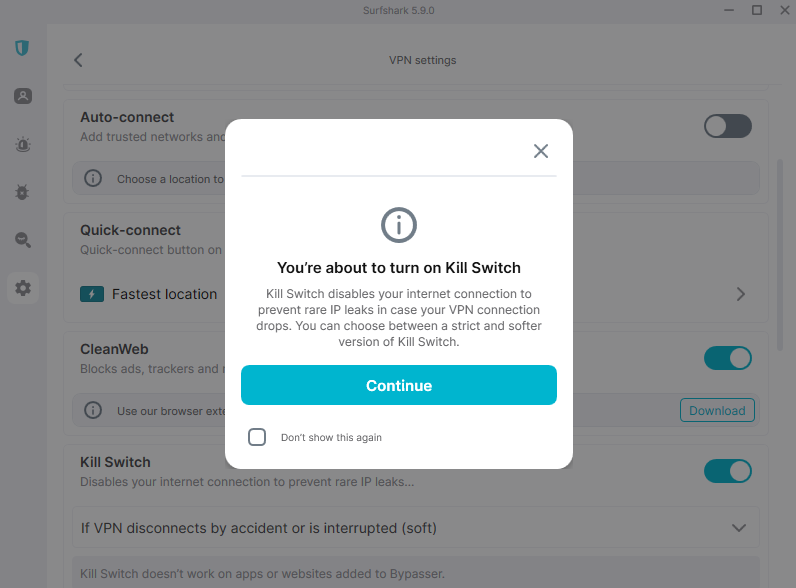Select the Fastest location lightning icon
Image resolution: width=796 pixels, height=588 pixels.
92,294
